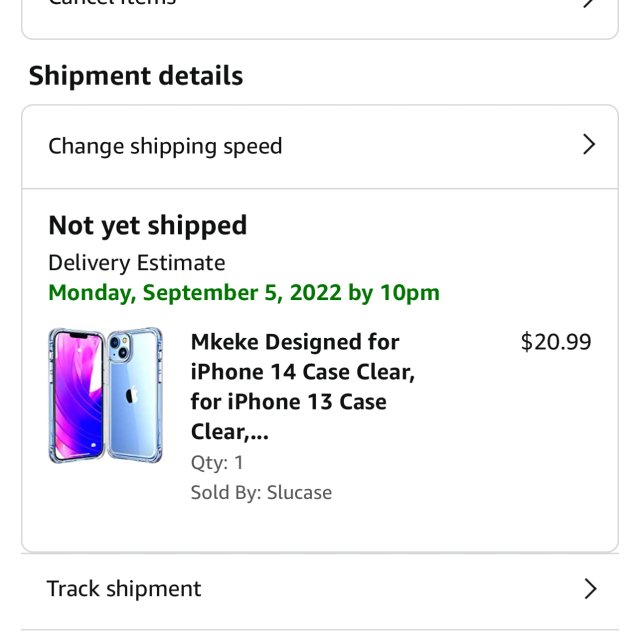Click the Sold By: Slucase seller text
The height and width of the screenshot is (640, 640).
pos(261,492)
